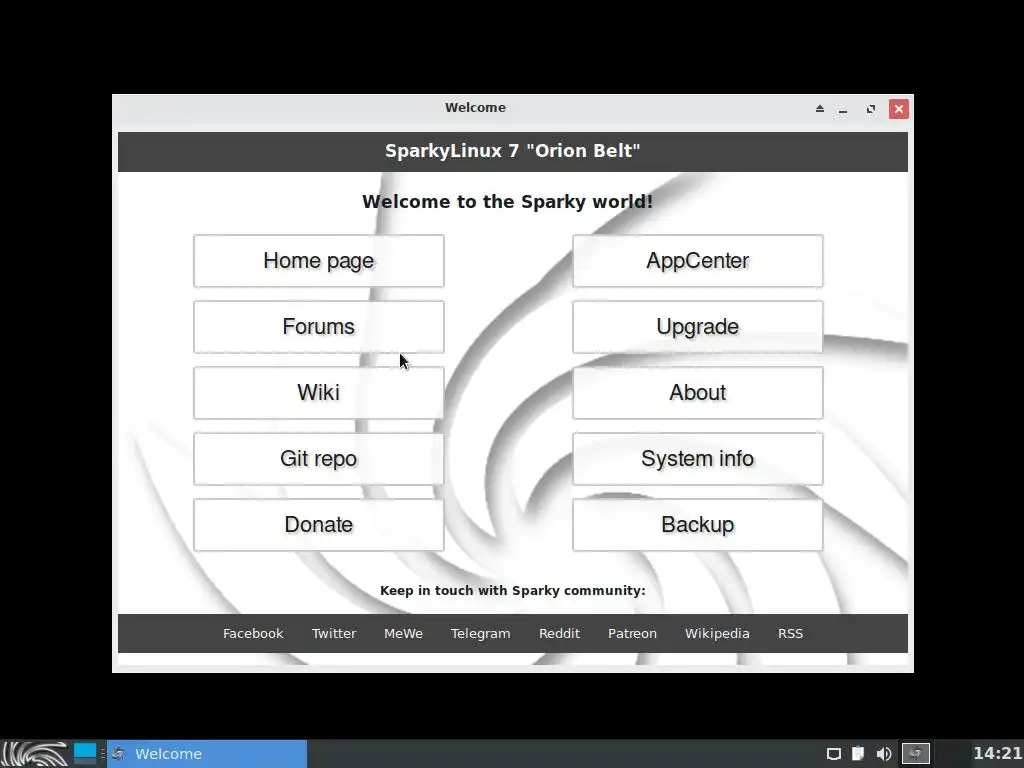Click the Forums button
The height and width of the screenshot is (768, 1024).
[x=319, y=327]
